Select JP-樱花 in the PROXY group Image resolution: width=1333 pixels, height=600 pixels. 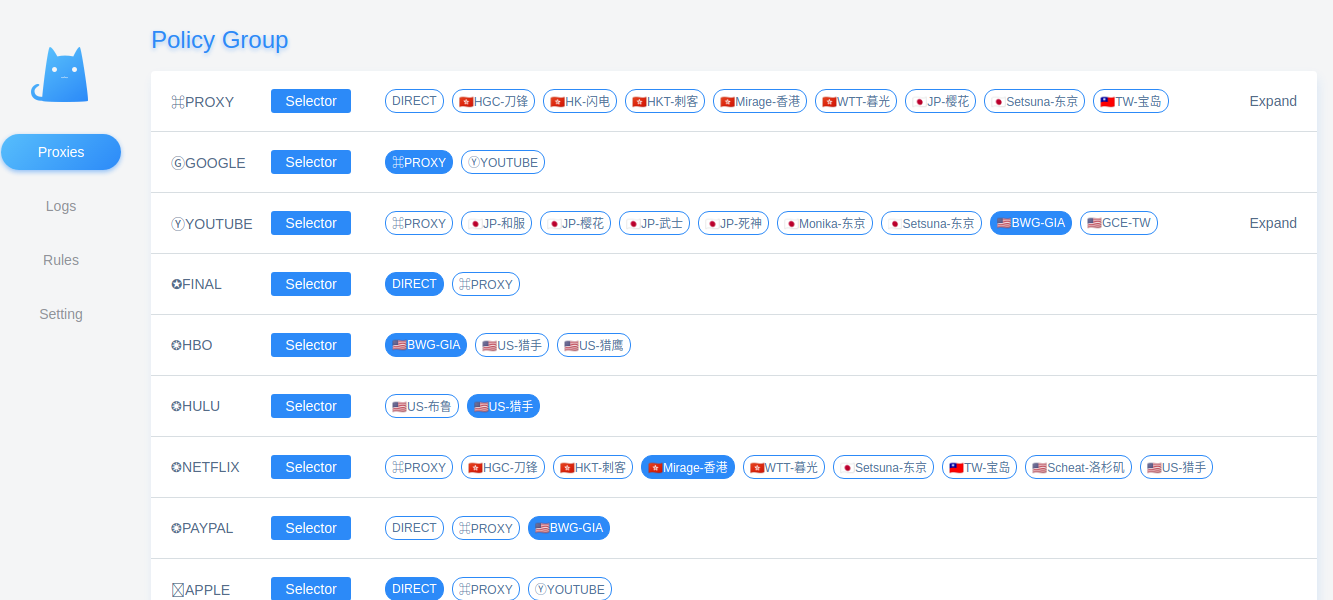[x=940, y=101]
